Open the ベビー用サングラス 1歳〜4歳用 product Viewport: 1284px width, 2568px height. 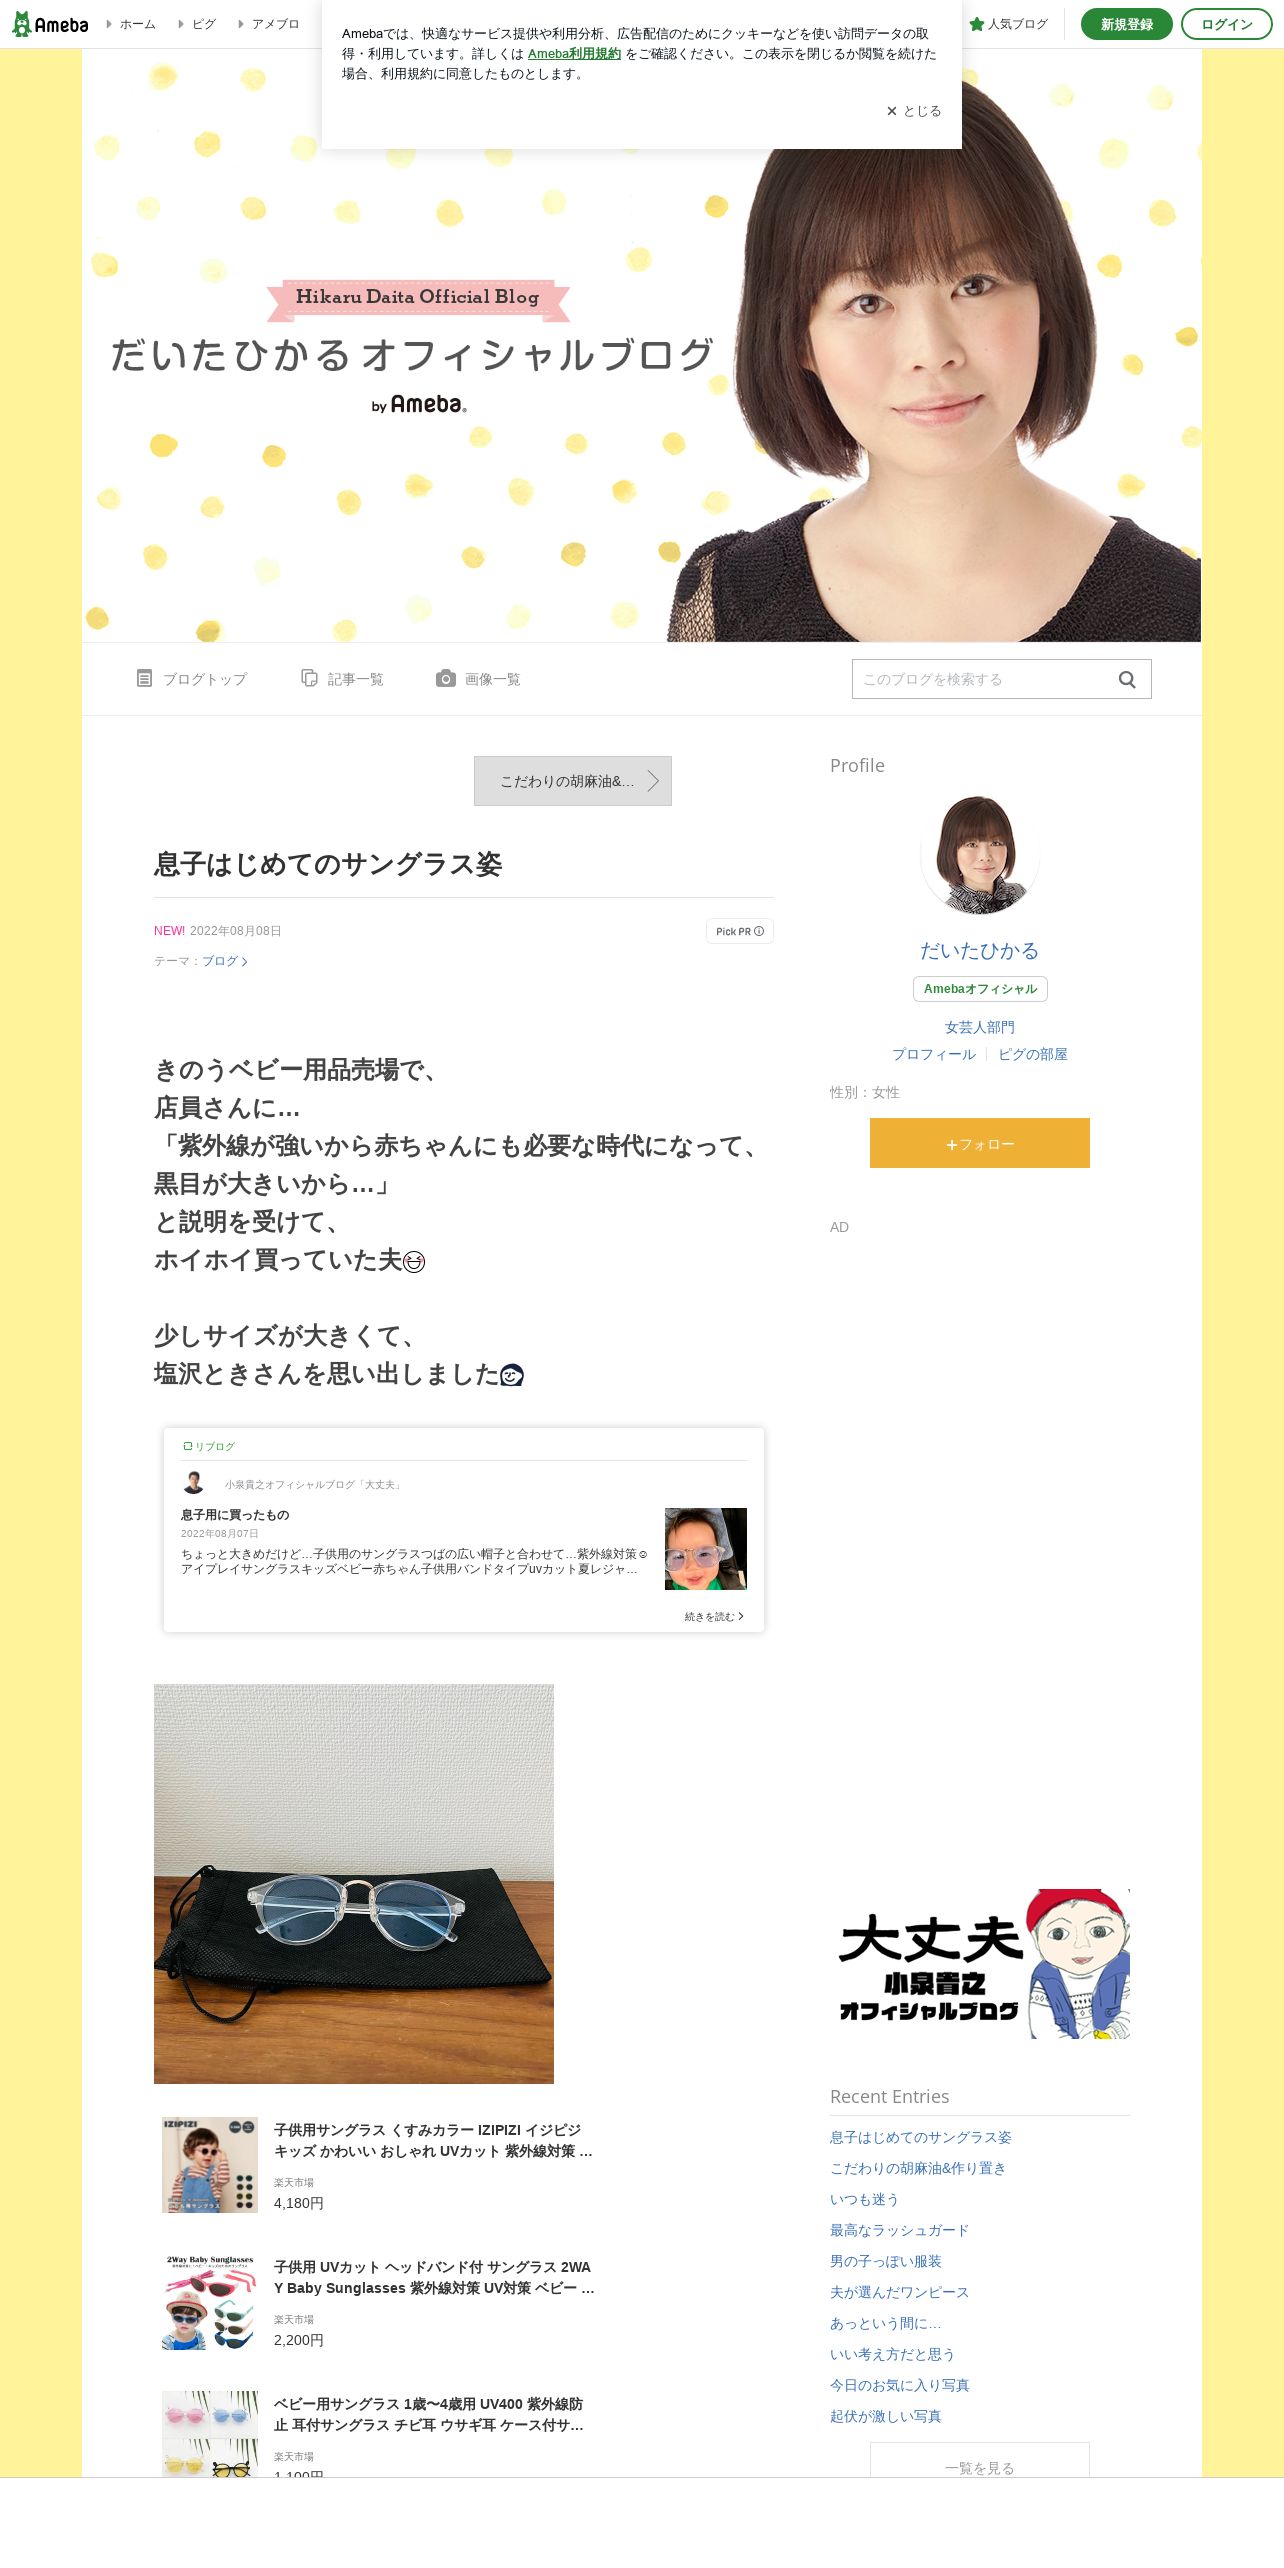(x=429, y=2414)
